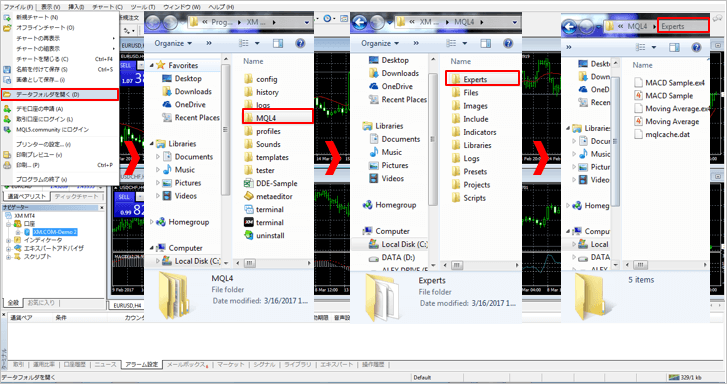This screenshot has height=384, width=727.
Task: Expand the Documents library in the Prog » XM window
Action: [158, 157]
